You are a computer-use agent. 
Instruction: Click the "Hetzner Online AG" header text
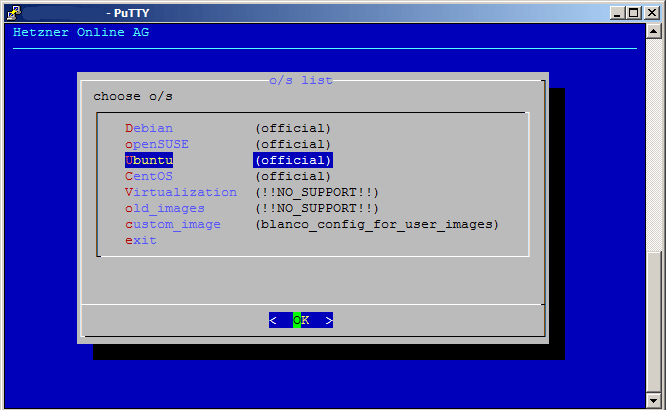pos(81,32)
